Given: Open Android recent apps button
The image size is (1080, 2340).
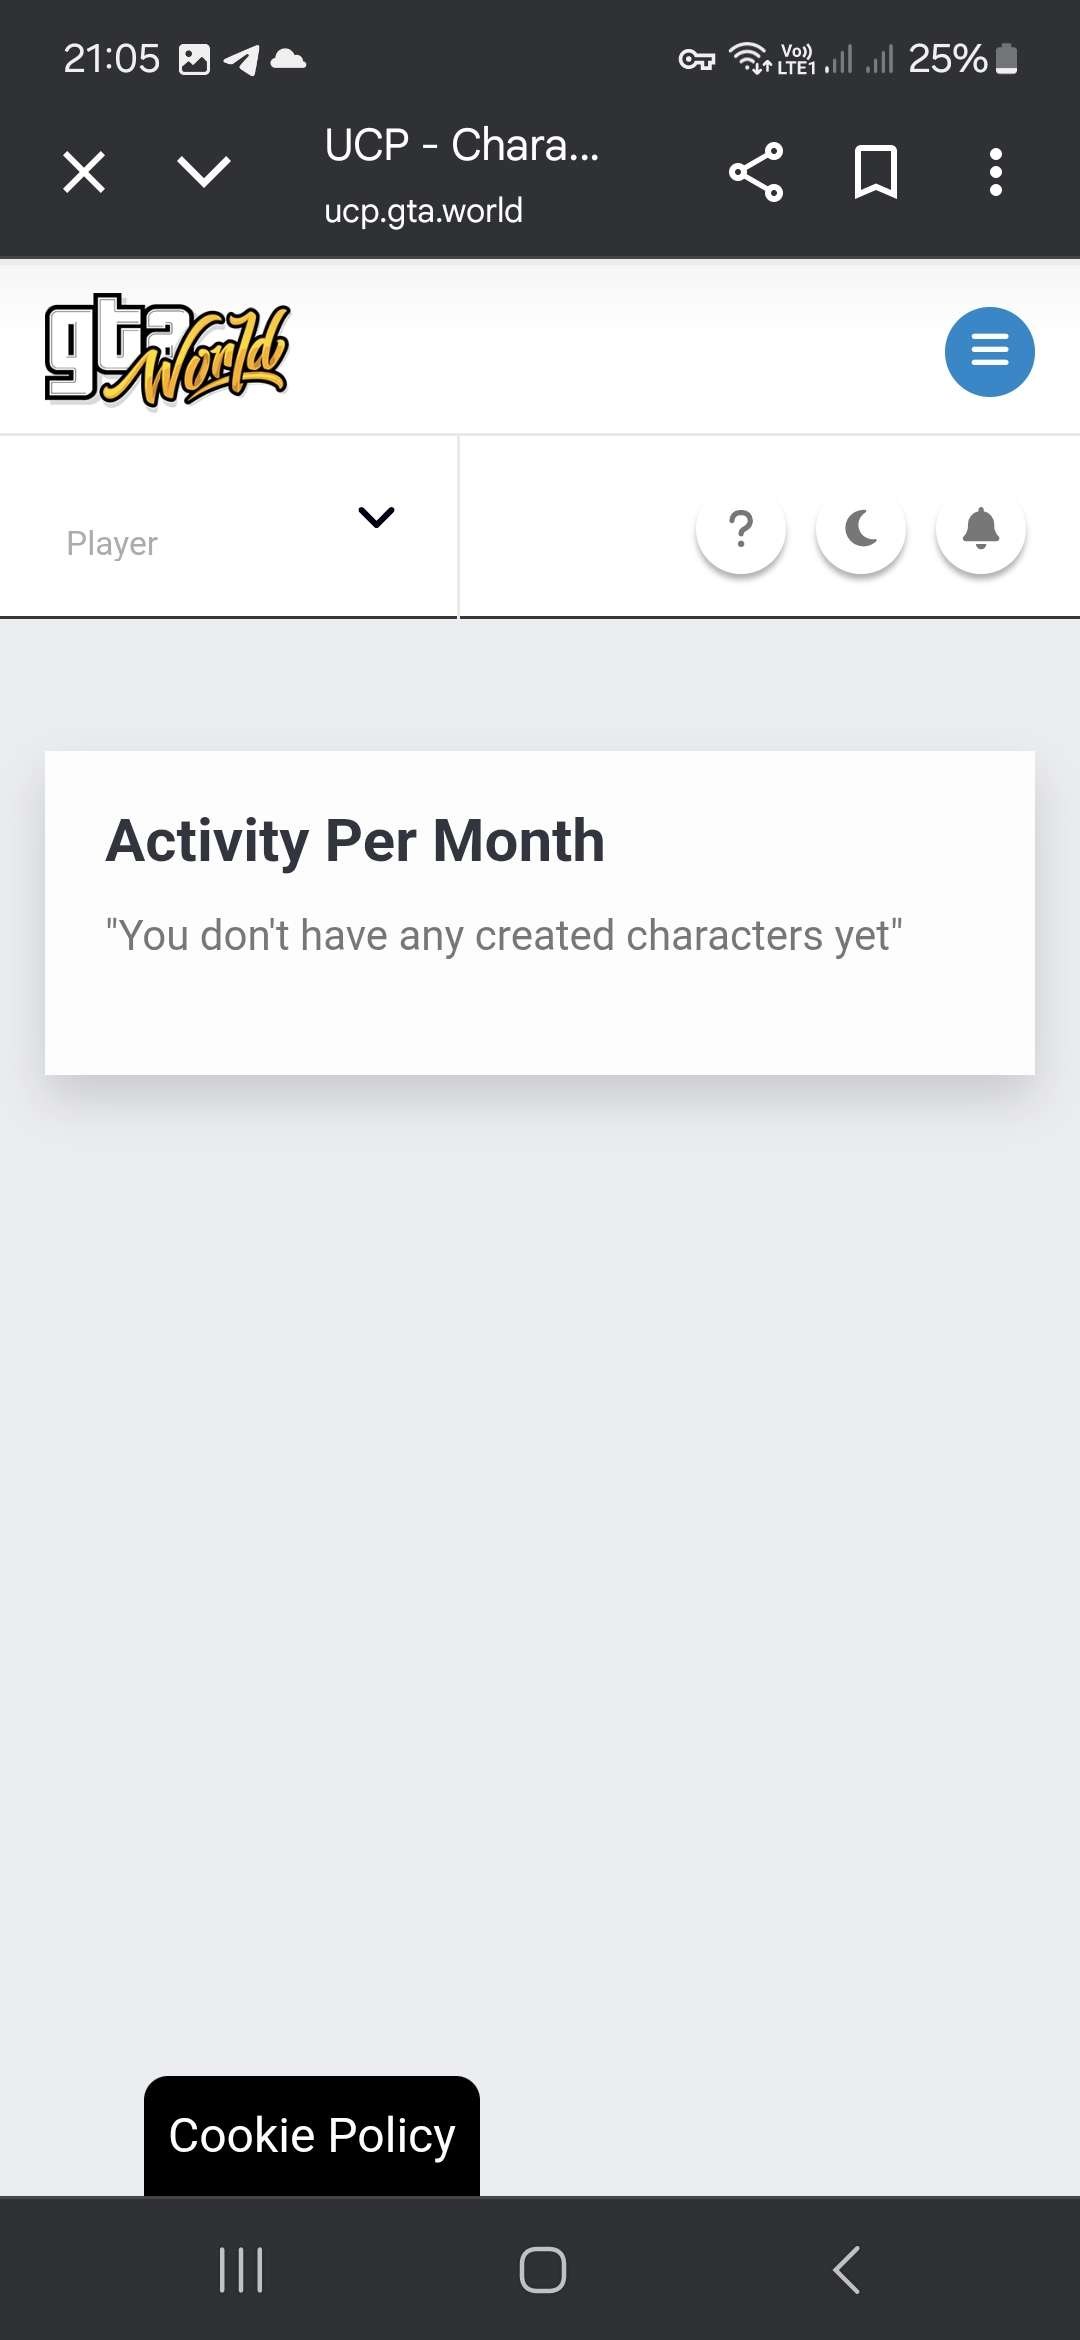Looking at the screenshot, I should click(x=241, y=2269).
